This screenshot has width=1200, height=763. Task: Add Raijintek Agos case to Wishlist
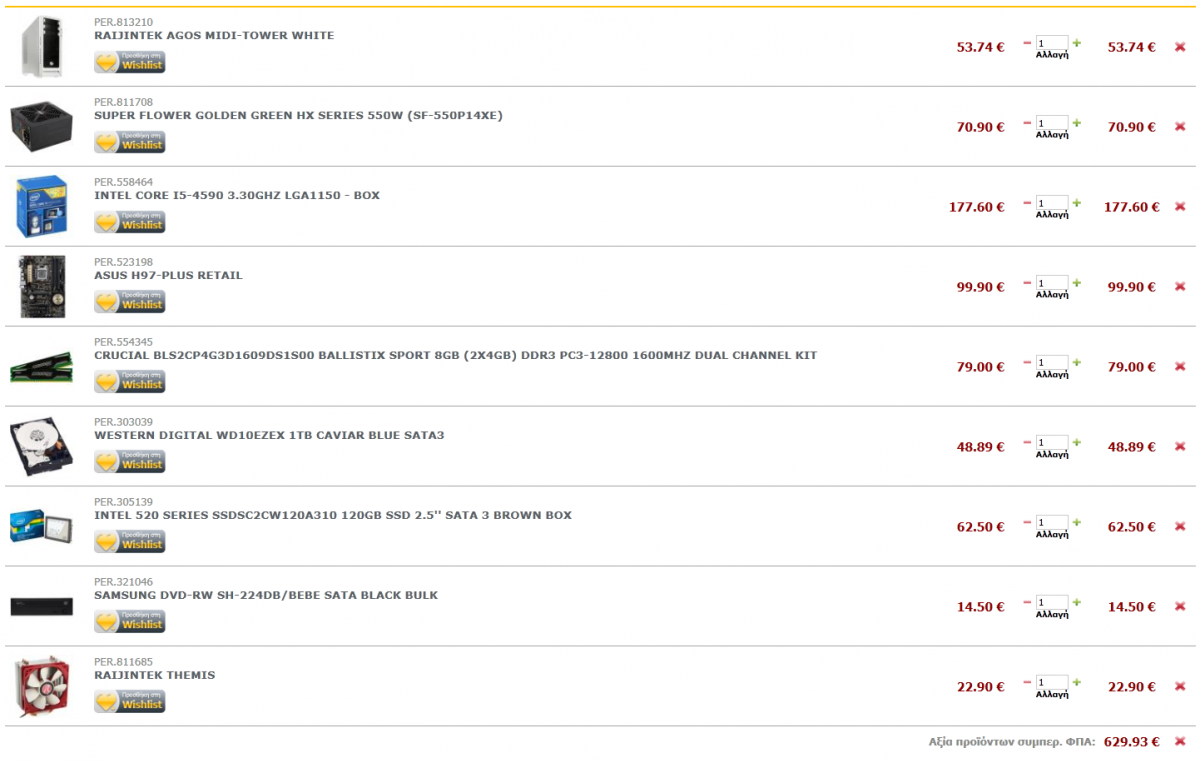click(130, 62)
